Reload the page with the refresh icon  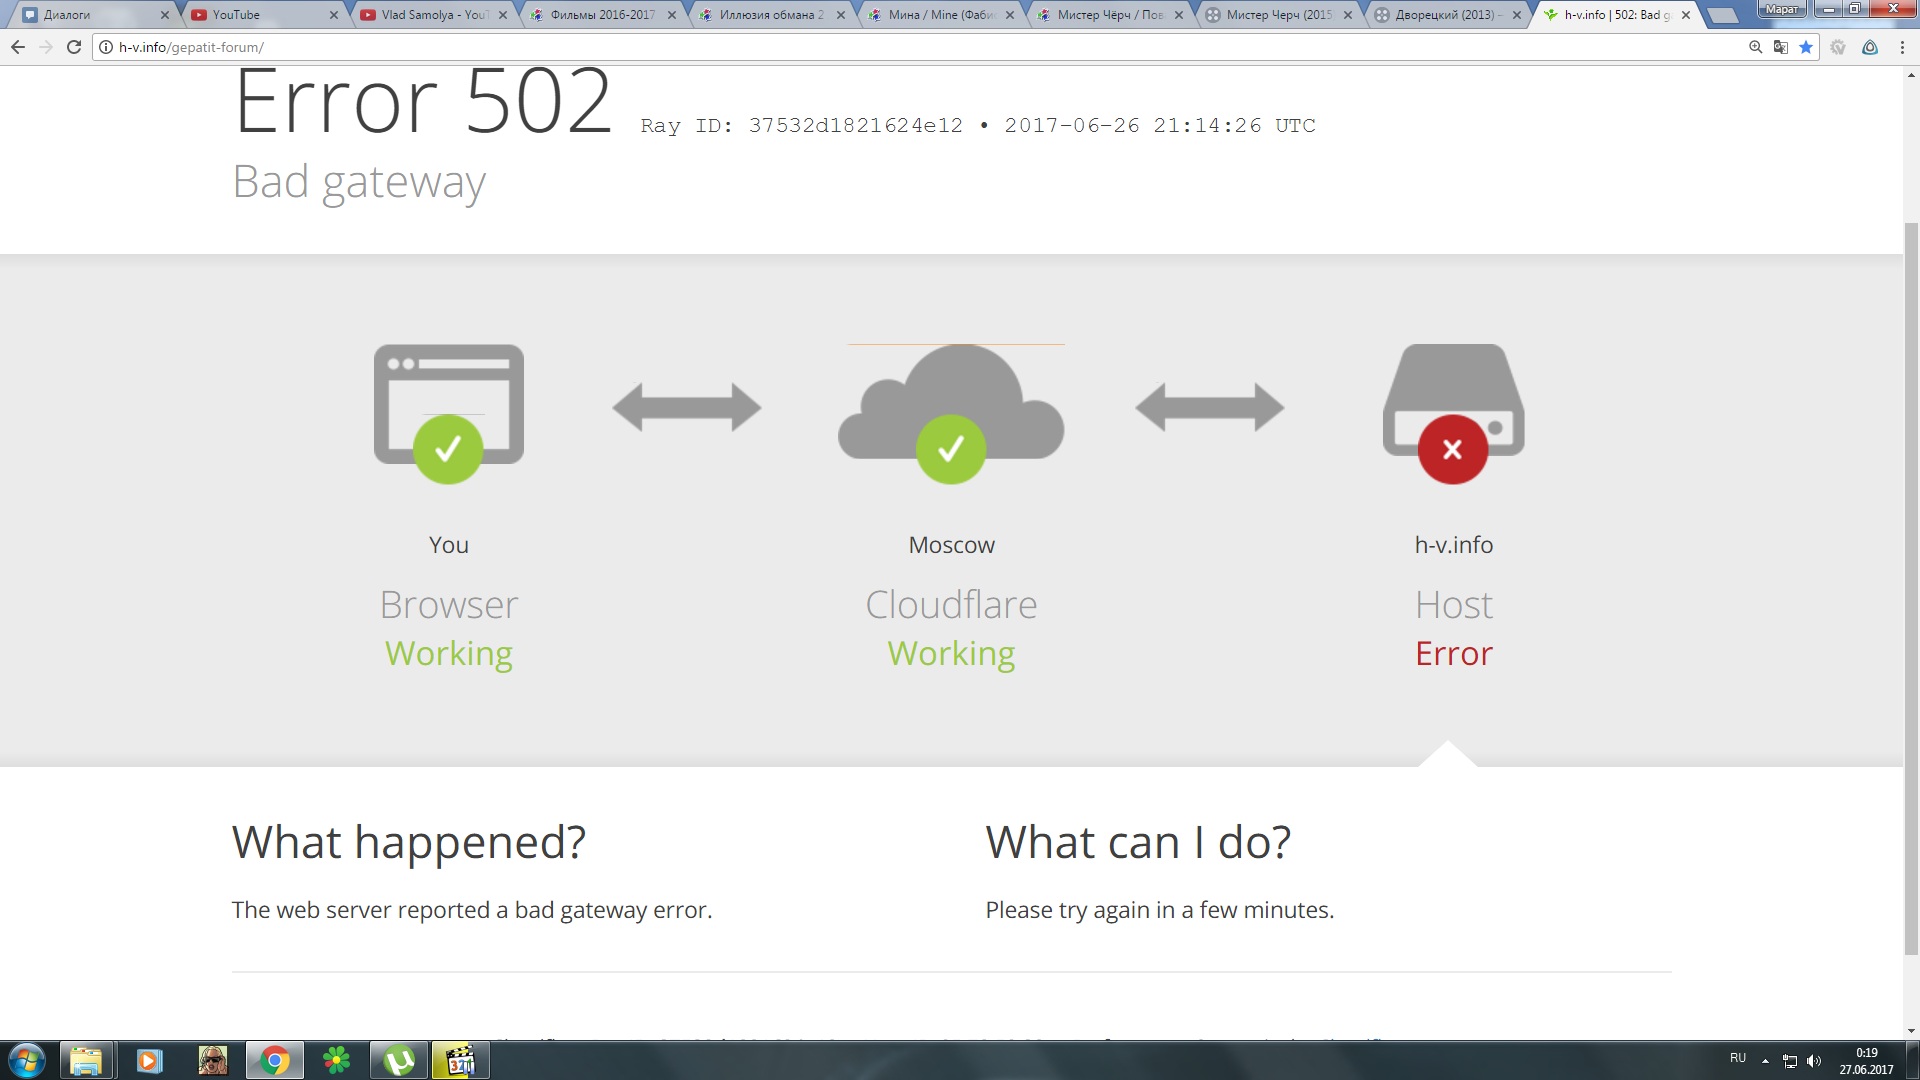74,47
